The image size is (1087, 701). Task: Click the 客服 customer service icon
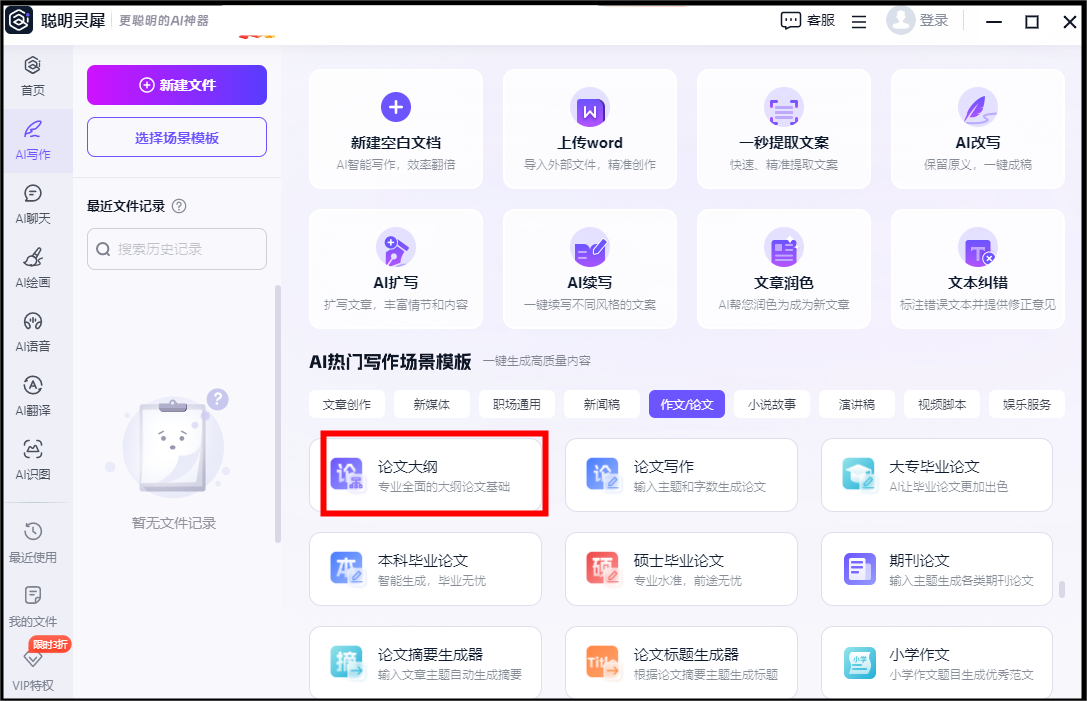(x=791, y=21)
